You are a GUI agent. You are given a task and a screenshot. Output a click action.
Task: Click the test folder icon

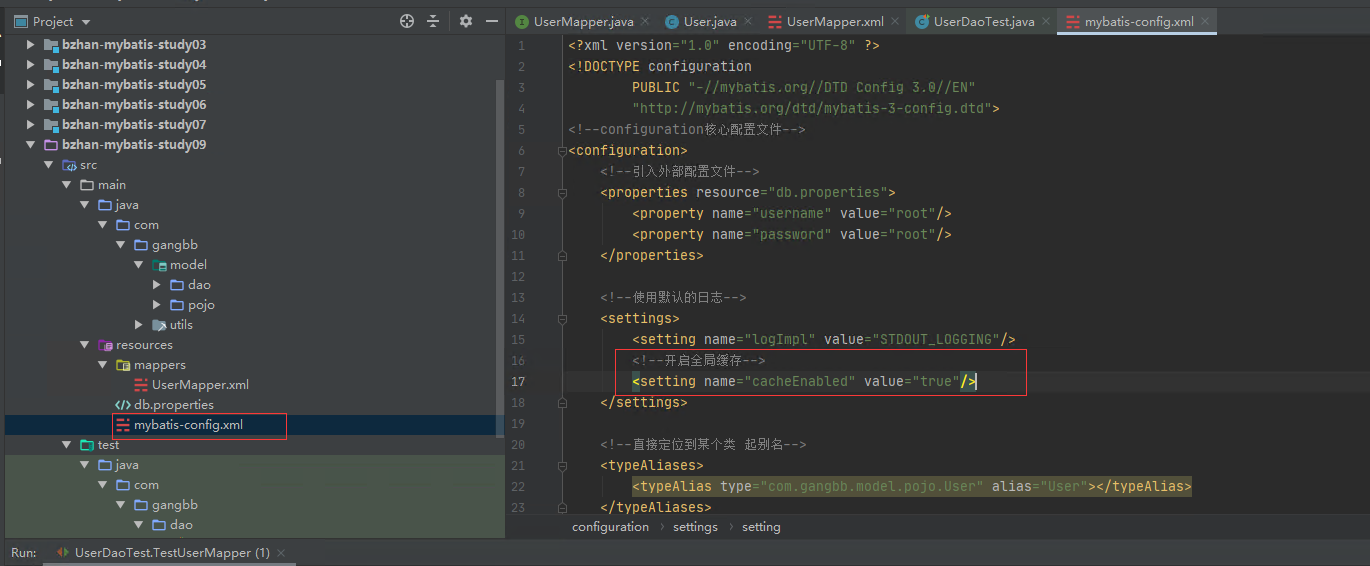click(x=87, y=445)
